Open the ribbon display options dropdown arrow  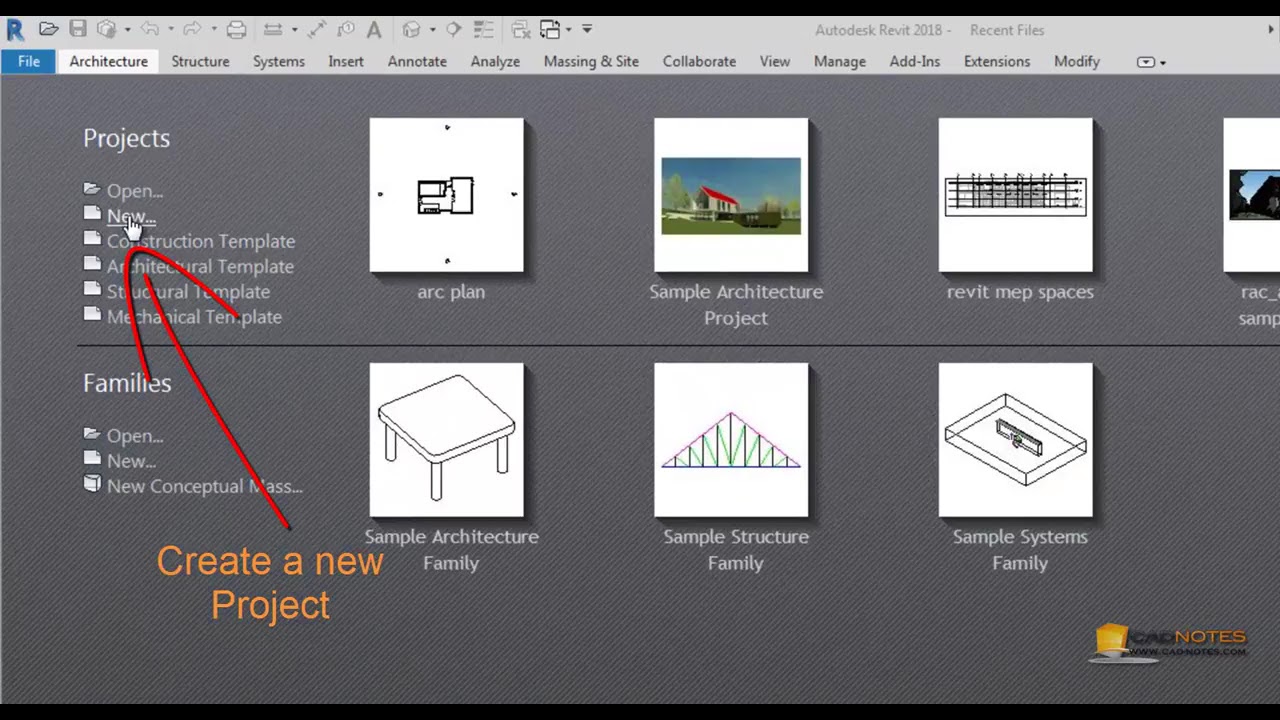(1163, 63)
